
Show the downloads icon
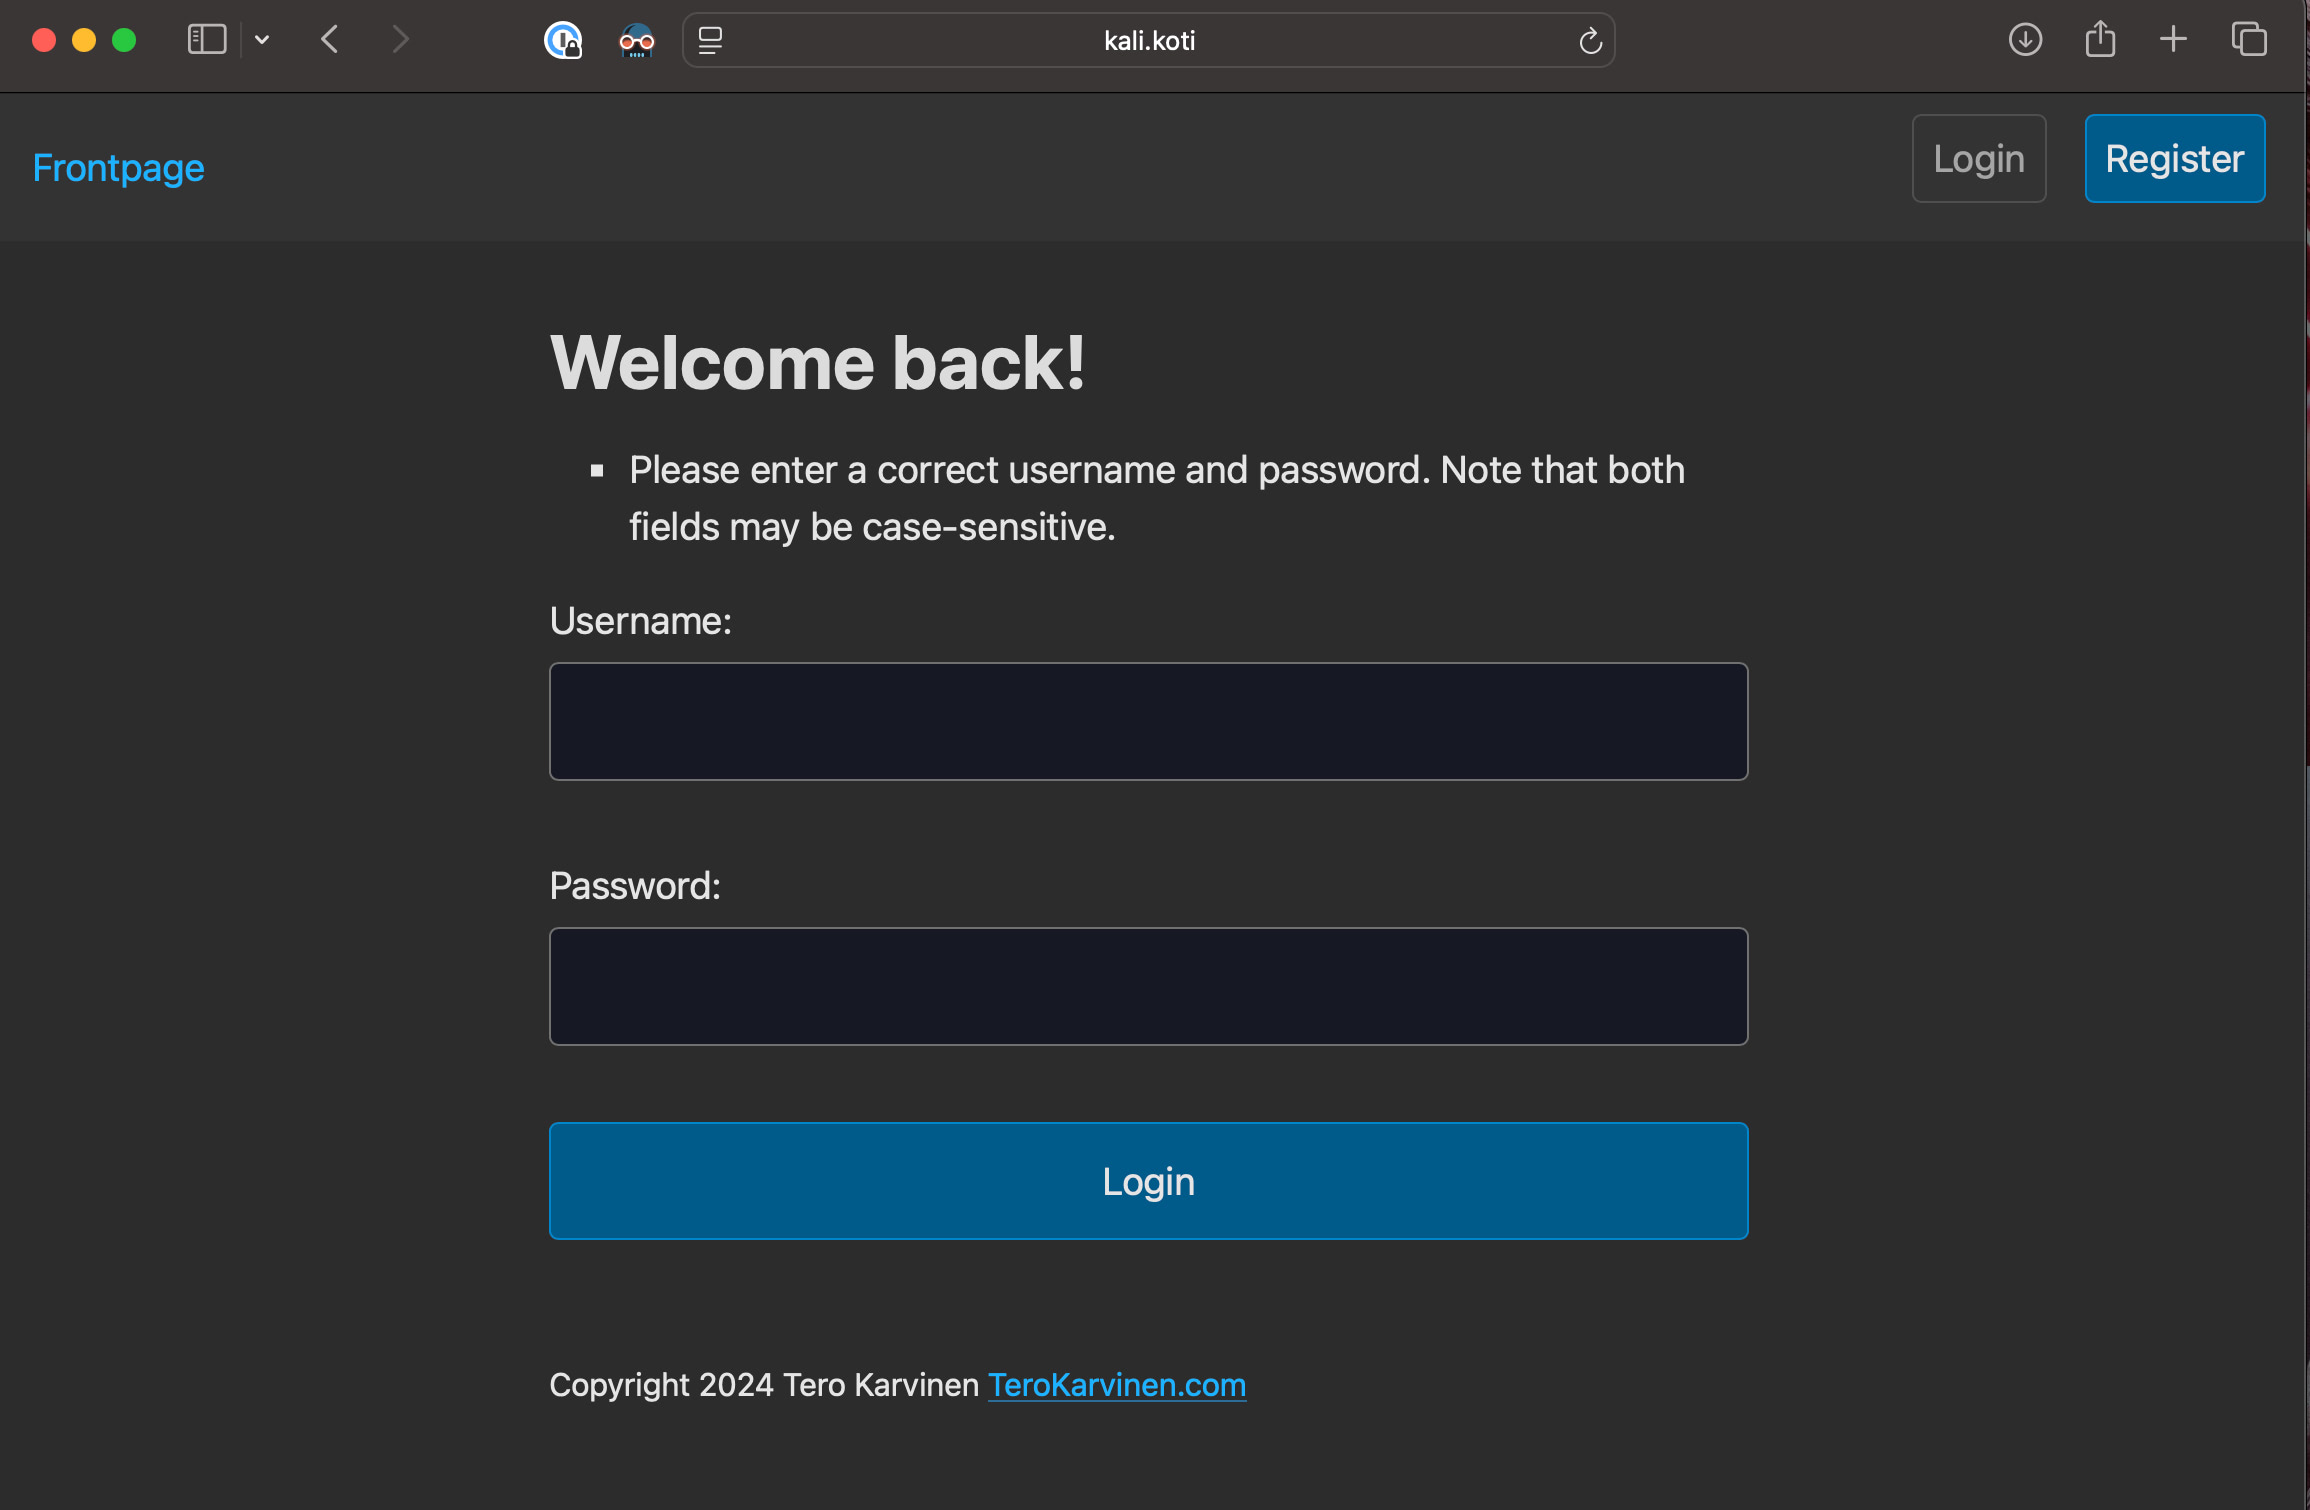[2025, 40]
